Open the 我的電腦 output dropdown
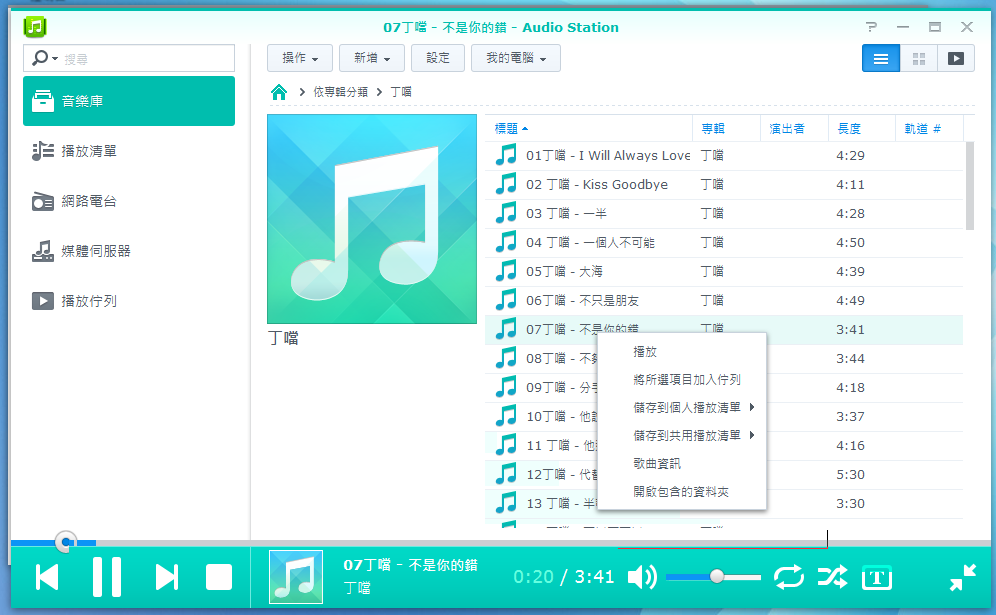This screenshot has width=996, height=615. pyautogui.click(x=516, y=58)
